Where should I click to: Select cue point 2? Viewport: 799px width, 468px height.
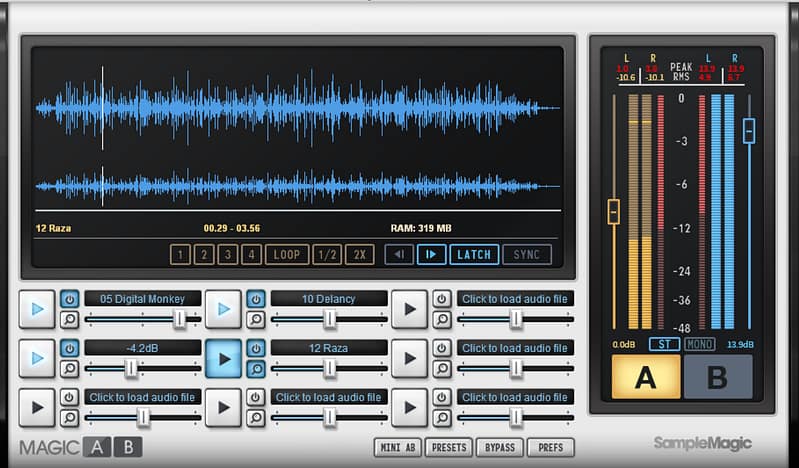click(x=204, y=254)
